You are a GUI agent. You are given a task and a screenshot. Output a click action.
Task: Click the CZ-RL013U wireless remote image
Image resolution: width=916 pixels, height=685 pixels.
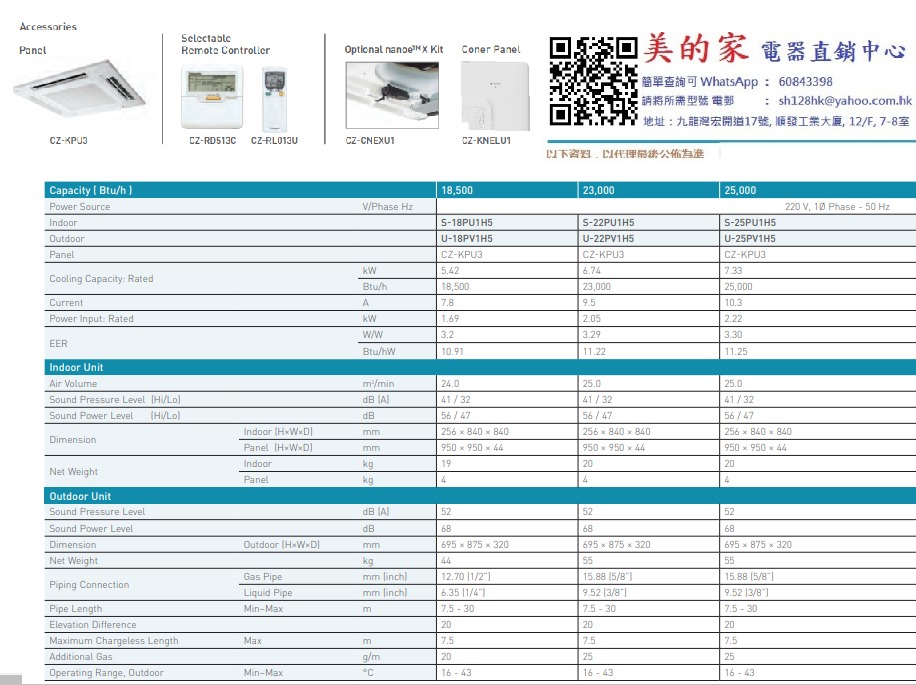[x=275, y=100]
